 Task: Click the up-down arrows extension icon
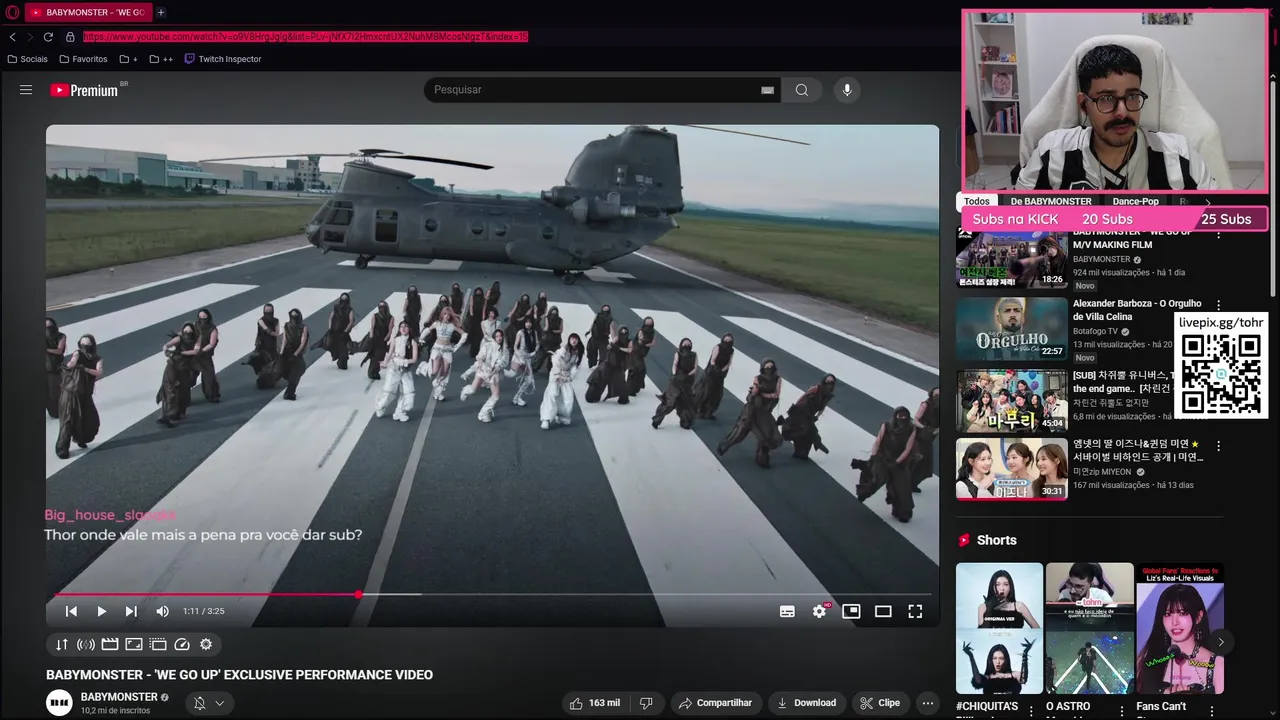click(x=62, y=645)
